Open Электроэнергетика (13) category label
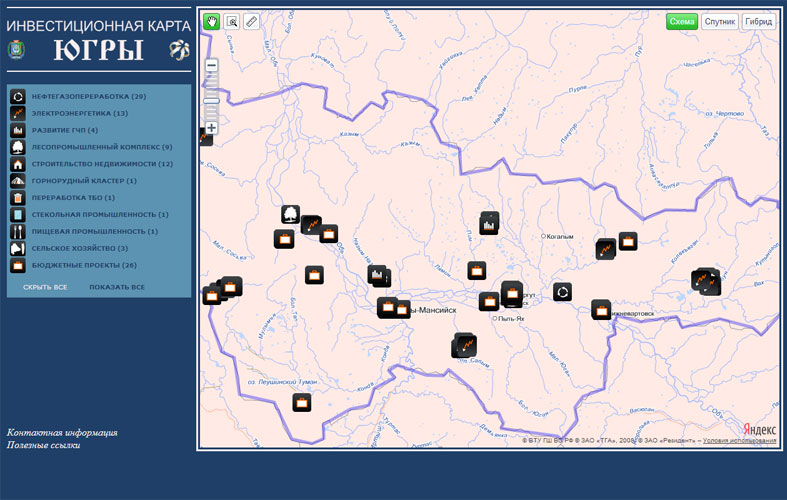 click(80, 113)
